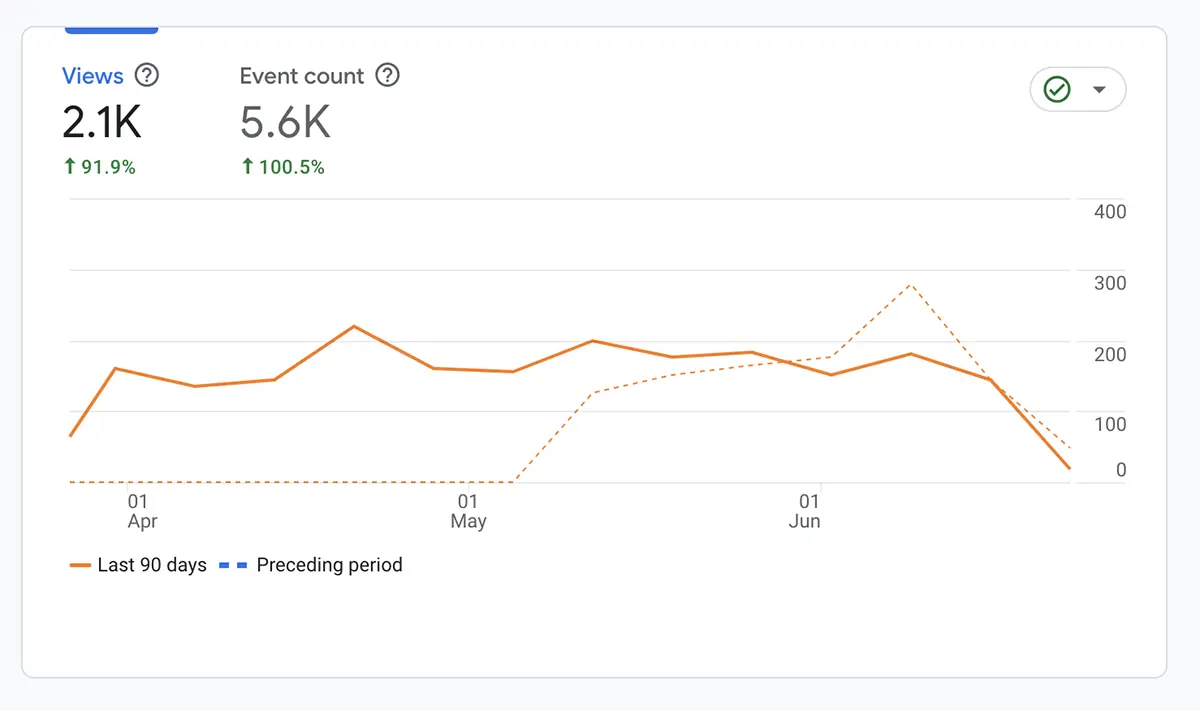Click the help icon beside Event count

click(x=387, y=76)
